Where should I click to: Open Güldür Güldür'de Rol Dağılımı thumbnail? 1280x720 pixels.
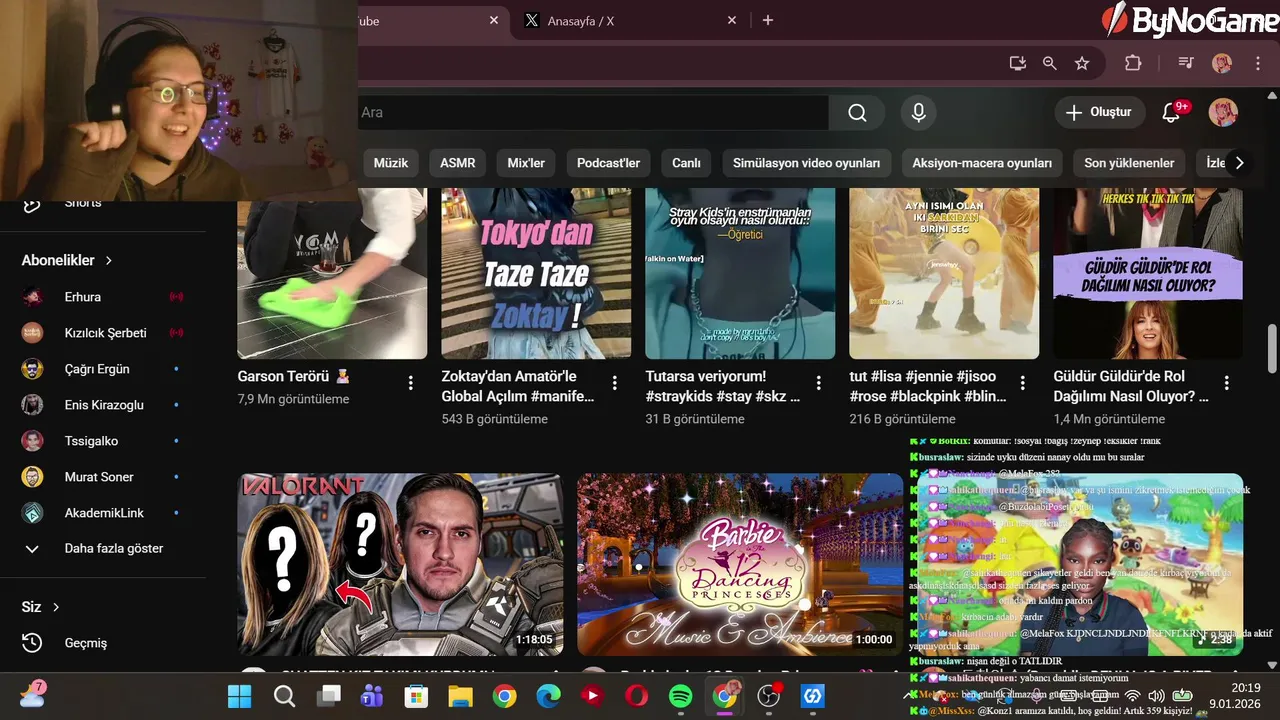click(1148, 273)
